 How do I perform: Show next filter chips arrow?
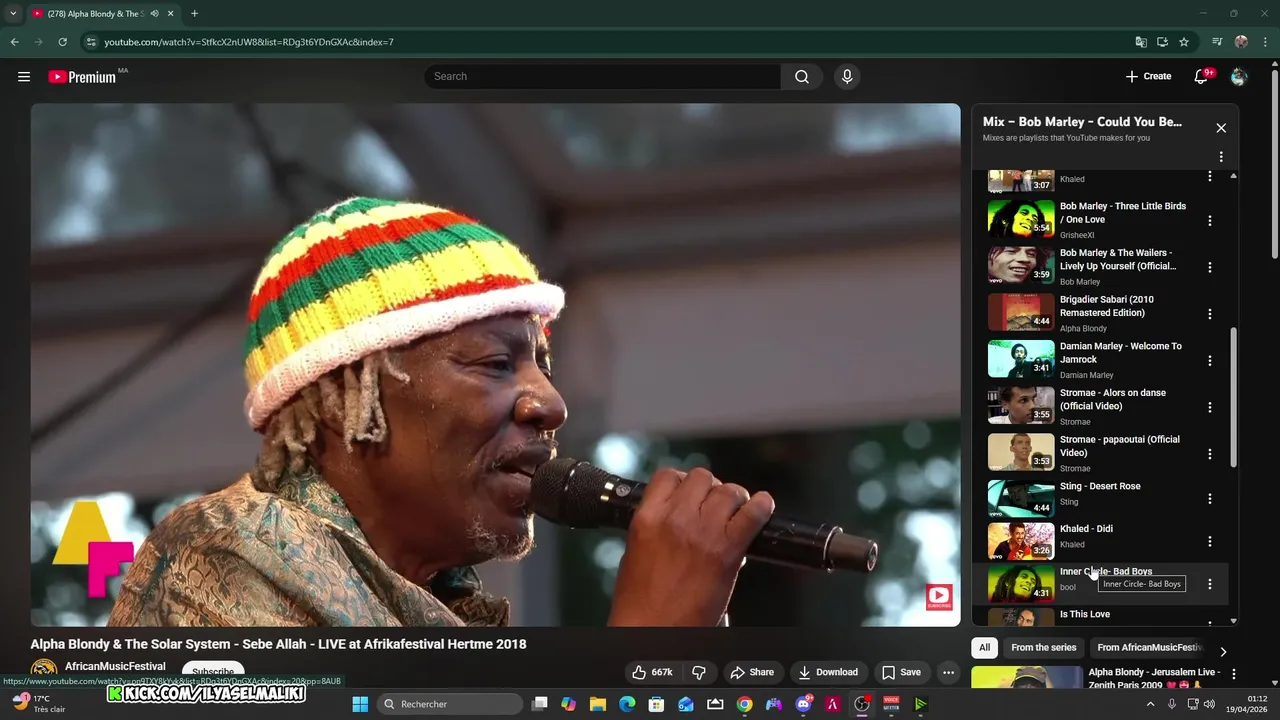[x=1222, y=651]
